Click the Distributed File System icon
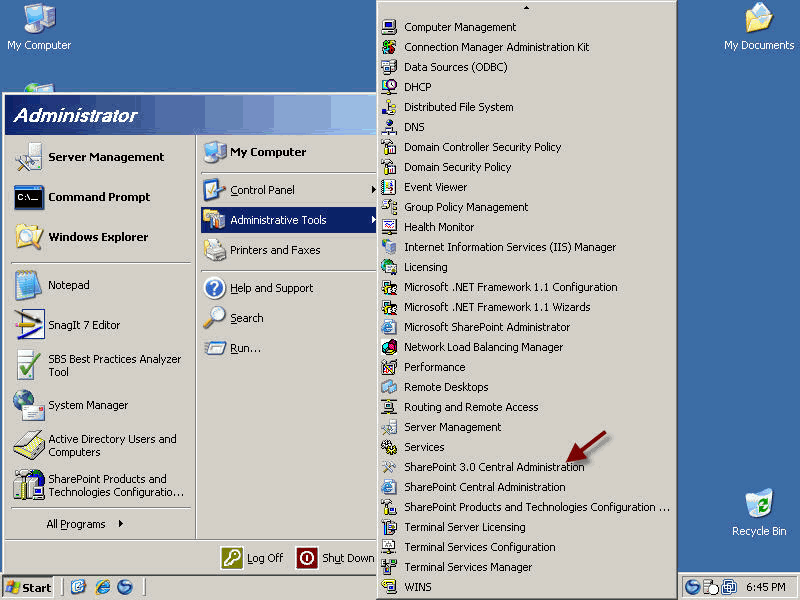 (389, 107)
